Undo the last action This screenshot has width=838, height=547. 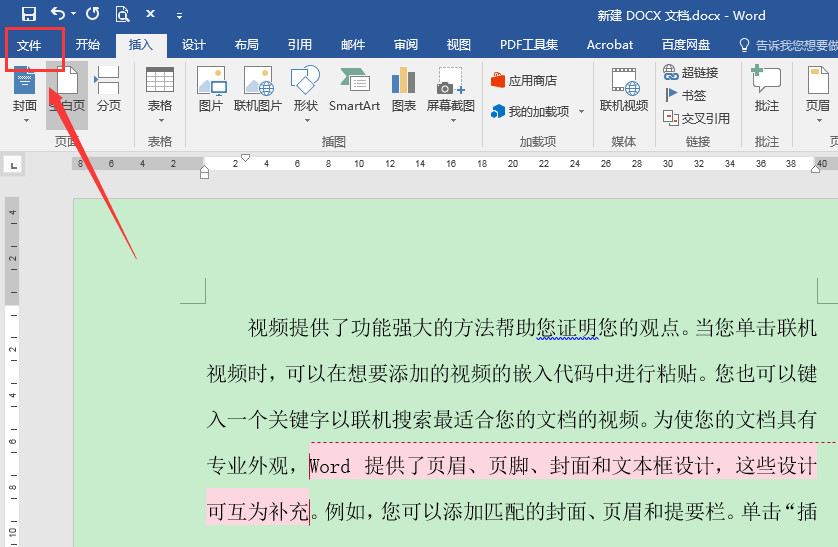(x=58, y=13)
